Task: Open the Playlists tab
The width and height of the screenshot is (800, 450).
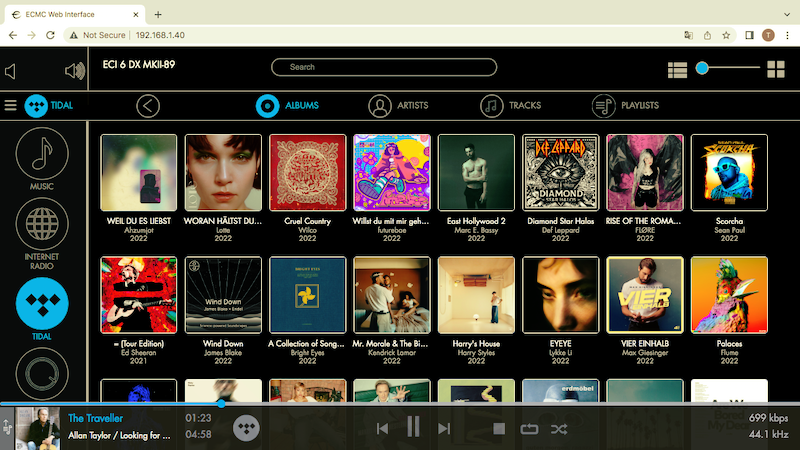Action: [x=626, y=106]
